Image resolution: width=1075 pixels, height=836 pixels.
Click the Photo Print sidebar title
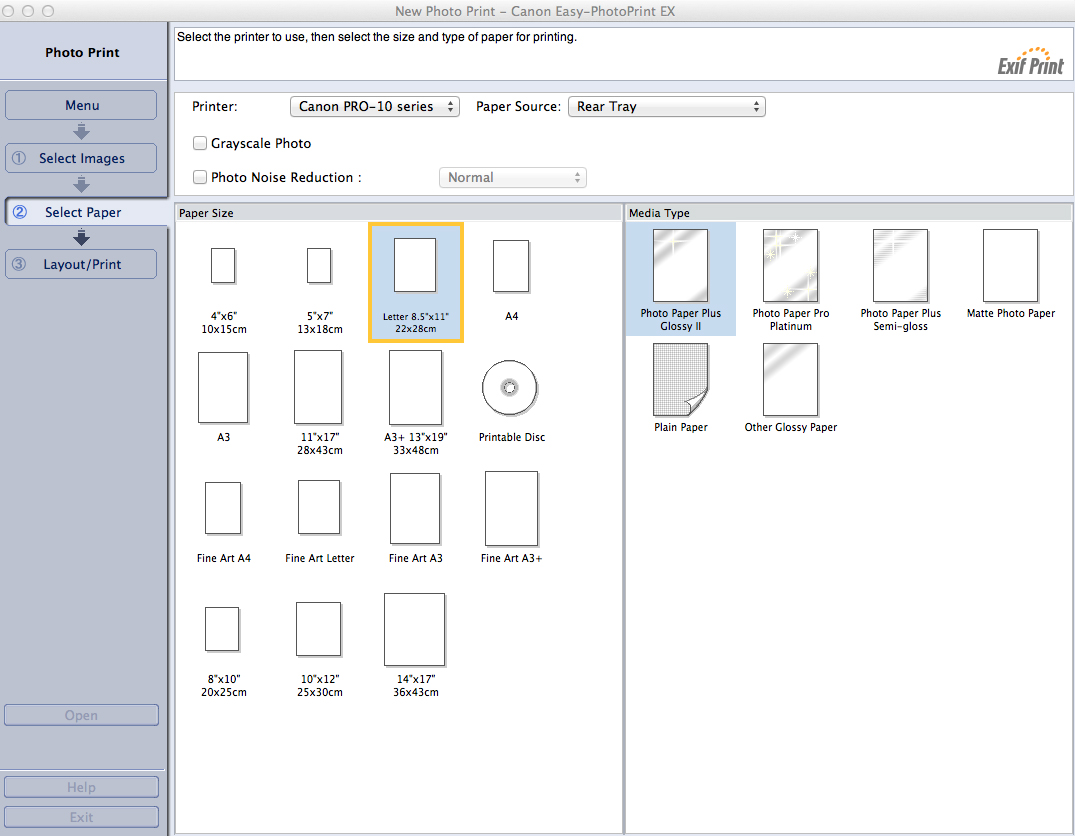pyautogui.click(x=82, y=52)
